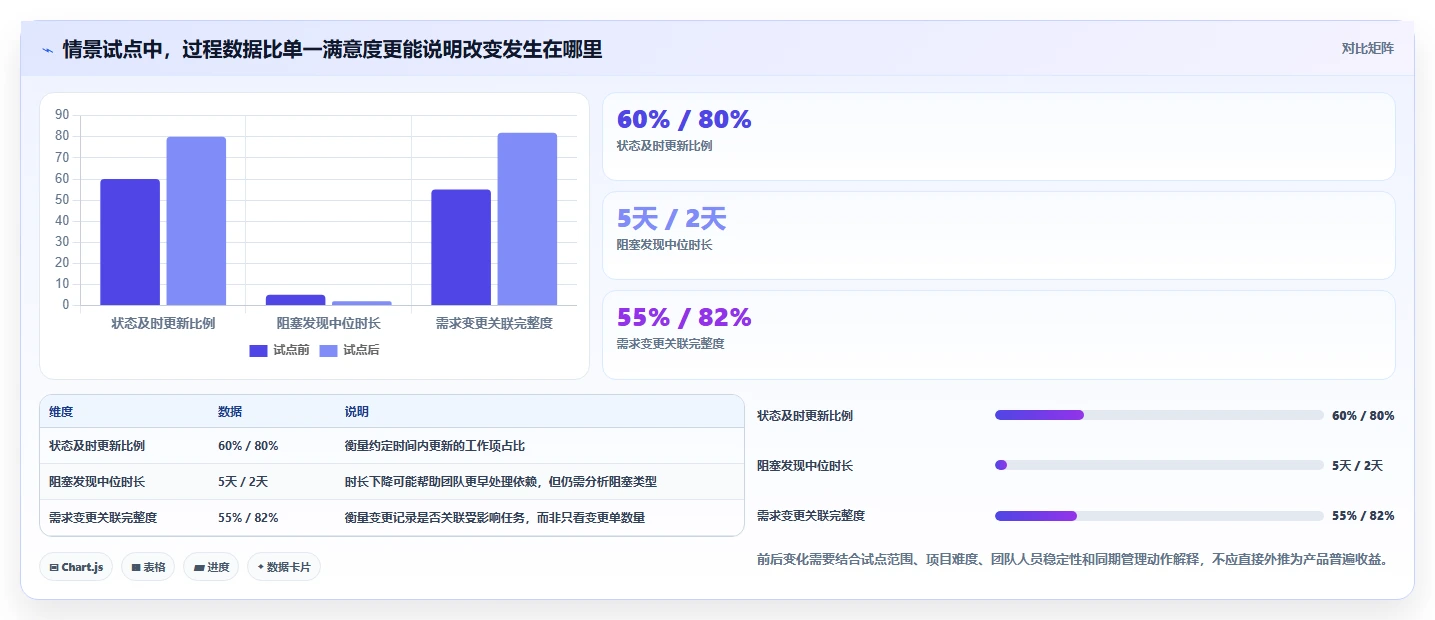Click the 试点前 bar for 阻塞发现中位时长
The height and width of the screenshot is (620, 1435).
tap(295, 300)
